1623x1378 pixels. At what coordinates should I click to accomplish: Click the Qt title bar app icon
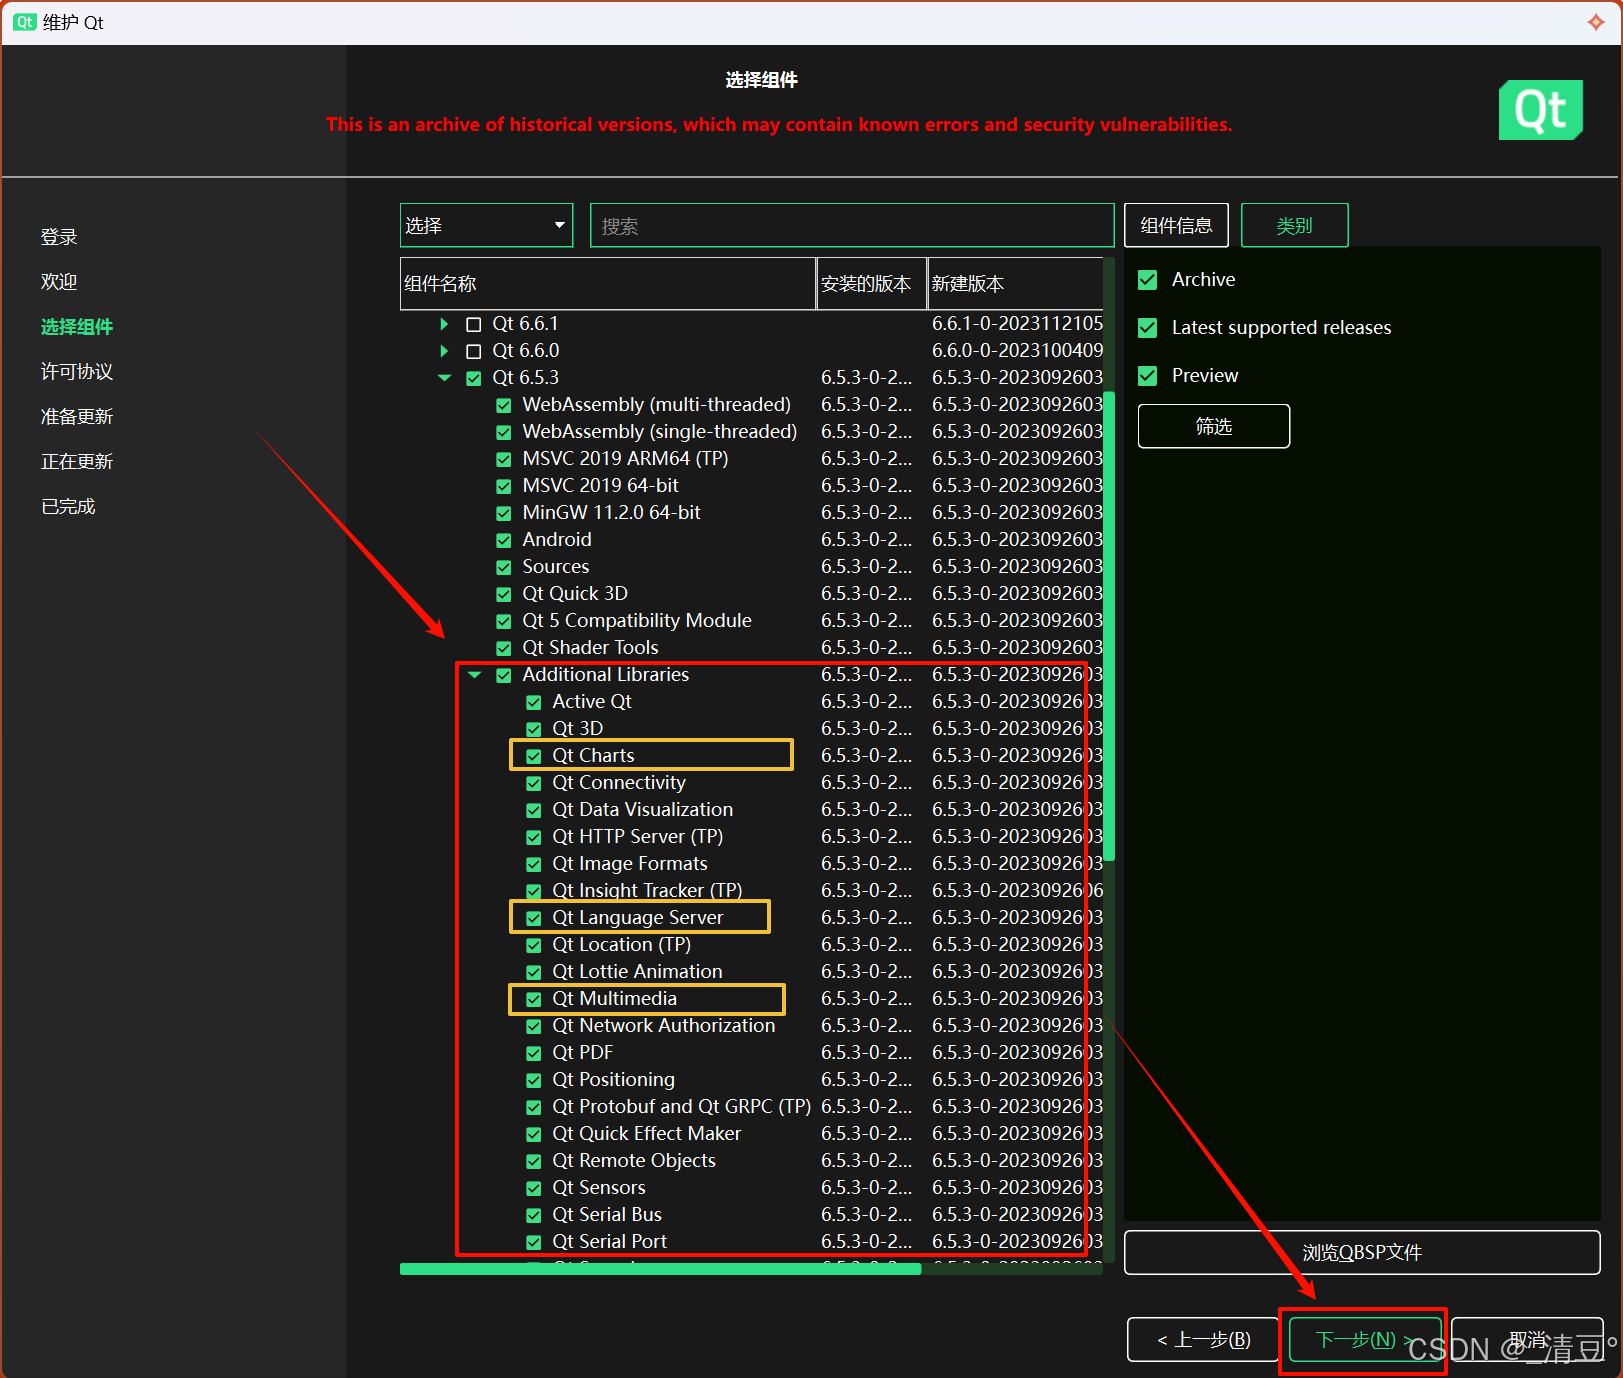pyautogui.click(x=25, y=22)
